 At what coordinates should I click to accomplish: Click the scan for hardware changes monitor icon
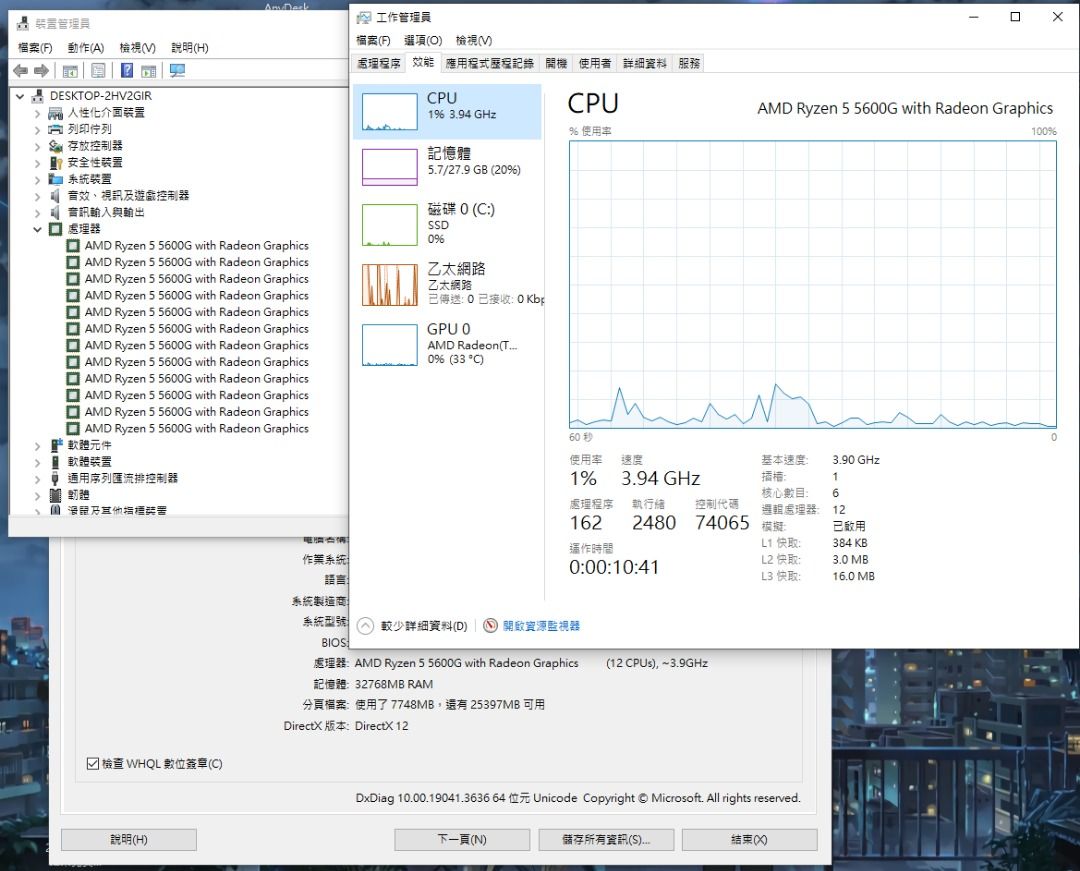pos(177,71)
